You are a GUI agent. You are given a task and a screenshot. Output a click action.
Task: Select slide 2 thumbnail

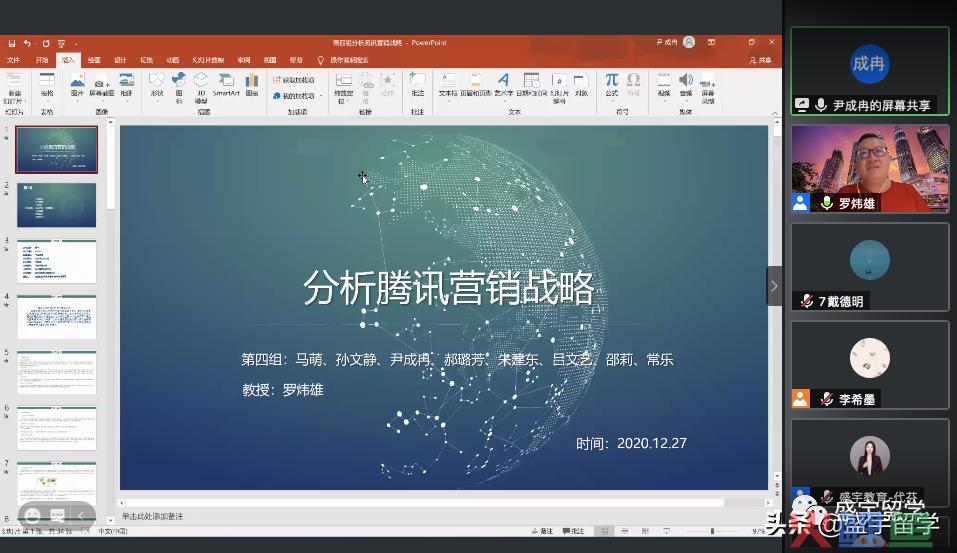[56, 205]
